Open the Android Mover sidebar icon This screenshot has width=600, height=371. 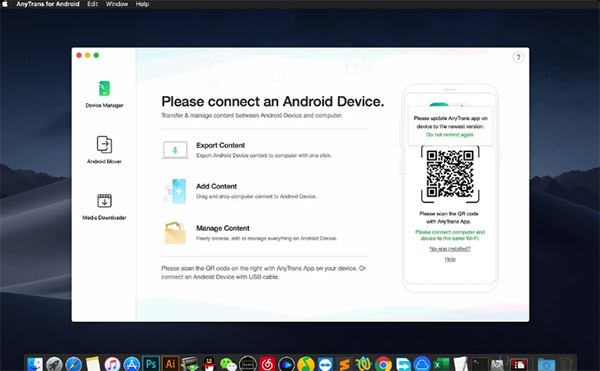click(104, 145)
